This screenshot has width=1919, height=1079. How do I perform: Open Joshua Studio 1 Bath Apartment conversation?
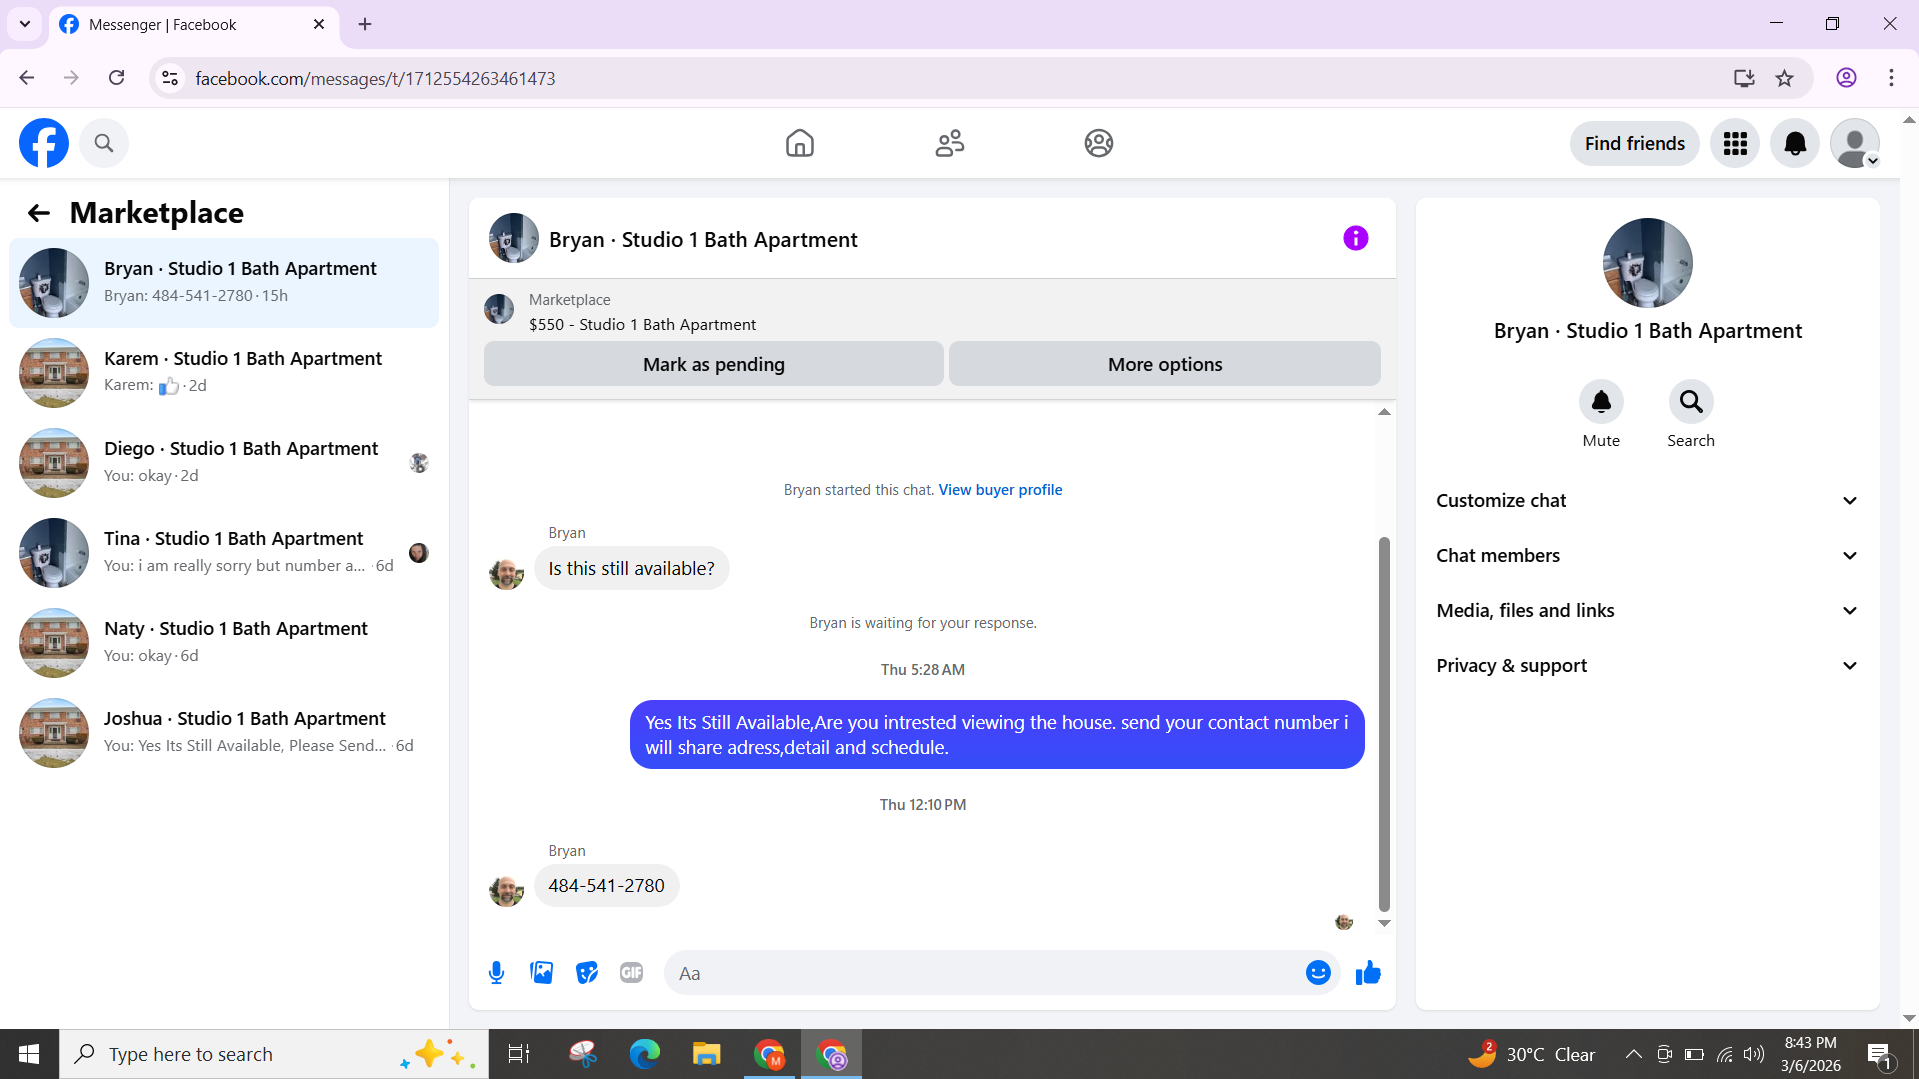coord(224,733)
